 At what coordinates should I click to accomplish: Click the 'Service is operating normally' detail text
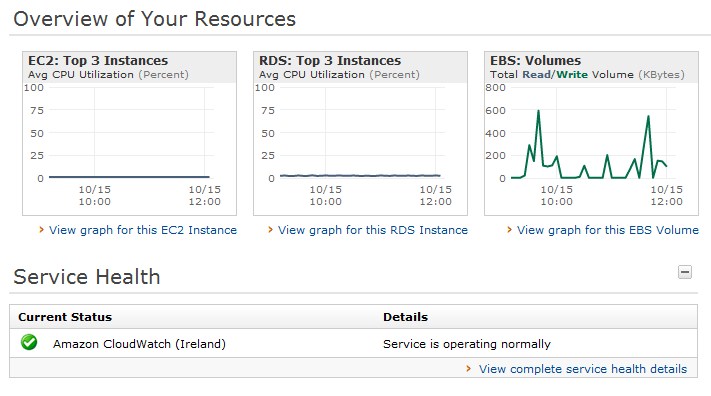coord(467,344)
